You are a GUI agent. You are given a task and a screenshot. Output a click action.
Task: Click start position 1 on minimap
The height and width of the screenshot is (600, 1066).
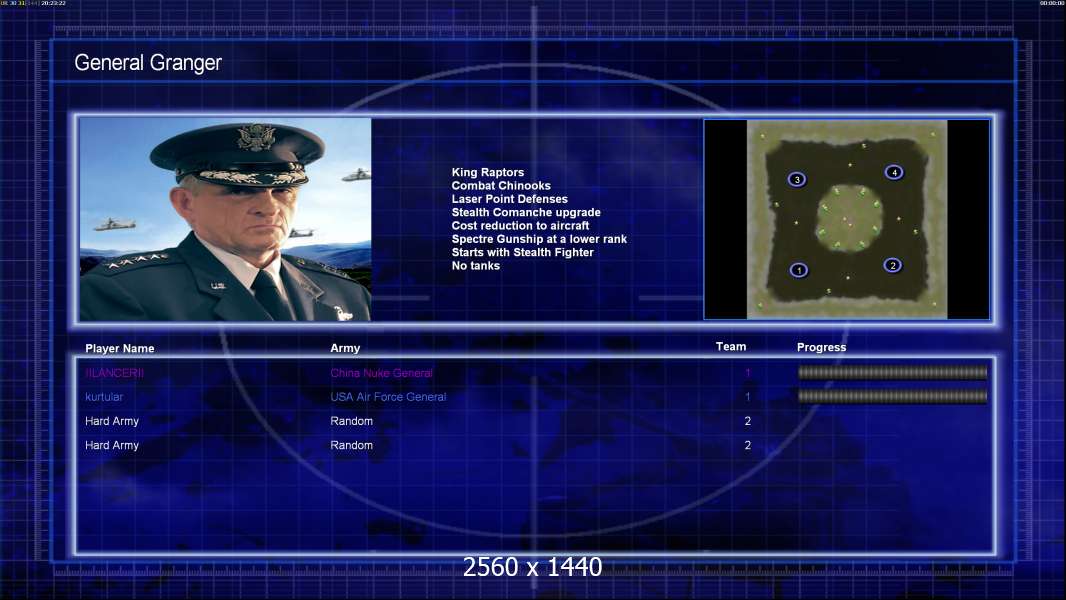[x=799, y=270]
